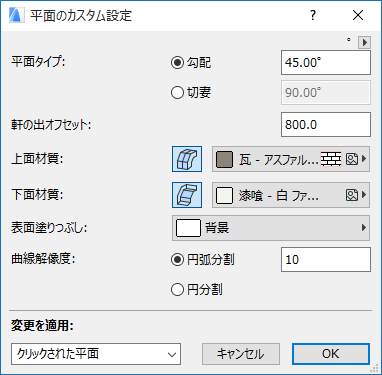Open the 背景 surface fill dropdown

271,228
